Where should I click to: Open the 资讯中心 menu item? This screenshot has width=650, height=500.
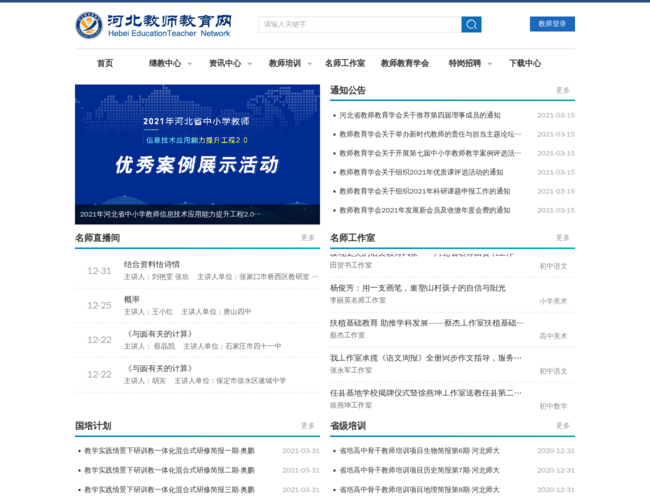pos(225,63)
